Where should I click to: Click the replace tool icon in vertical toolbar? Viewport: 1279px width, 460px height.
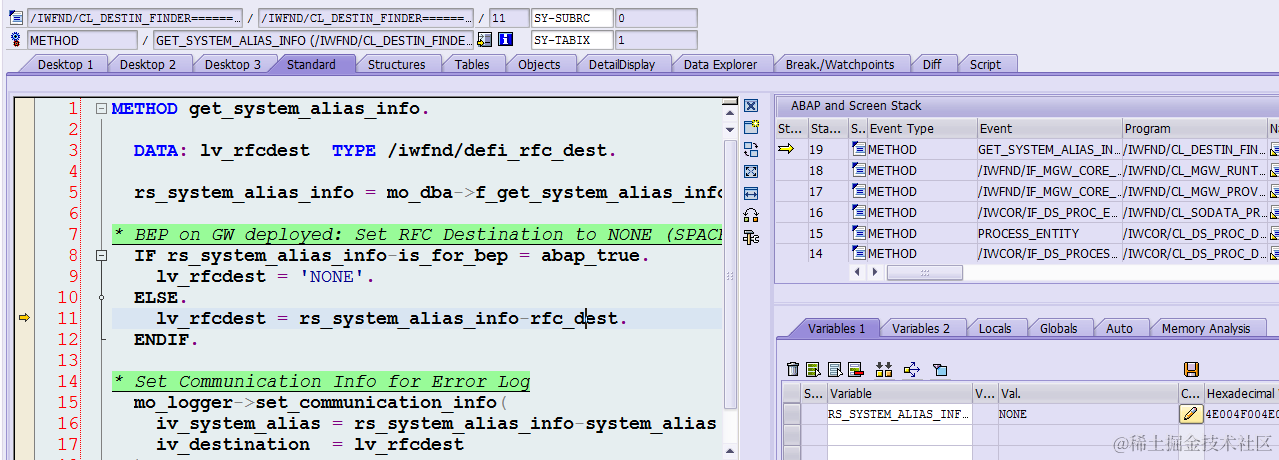751,149
